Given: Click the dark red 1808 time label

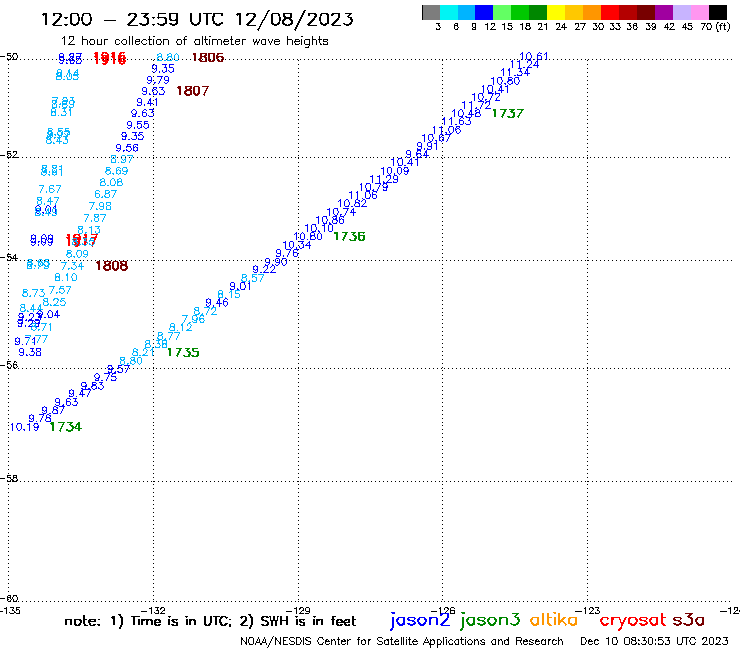Looking at the screenshot, I should point(111,266).
